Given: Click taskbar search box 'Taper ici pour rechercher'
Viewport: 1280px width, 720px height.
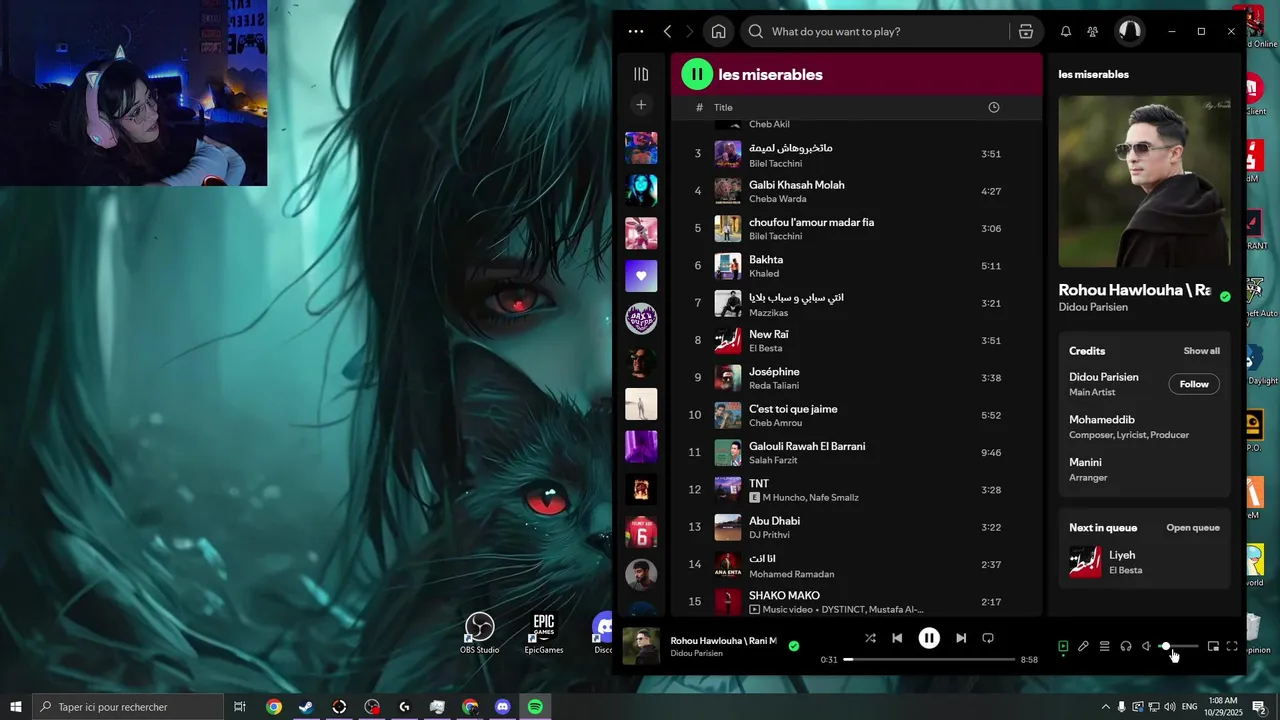Looking at the screenshot, I should (128, 707).
